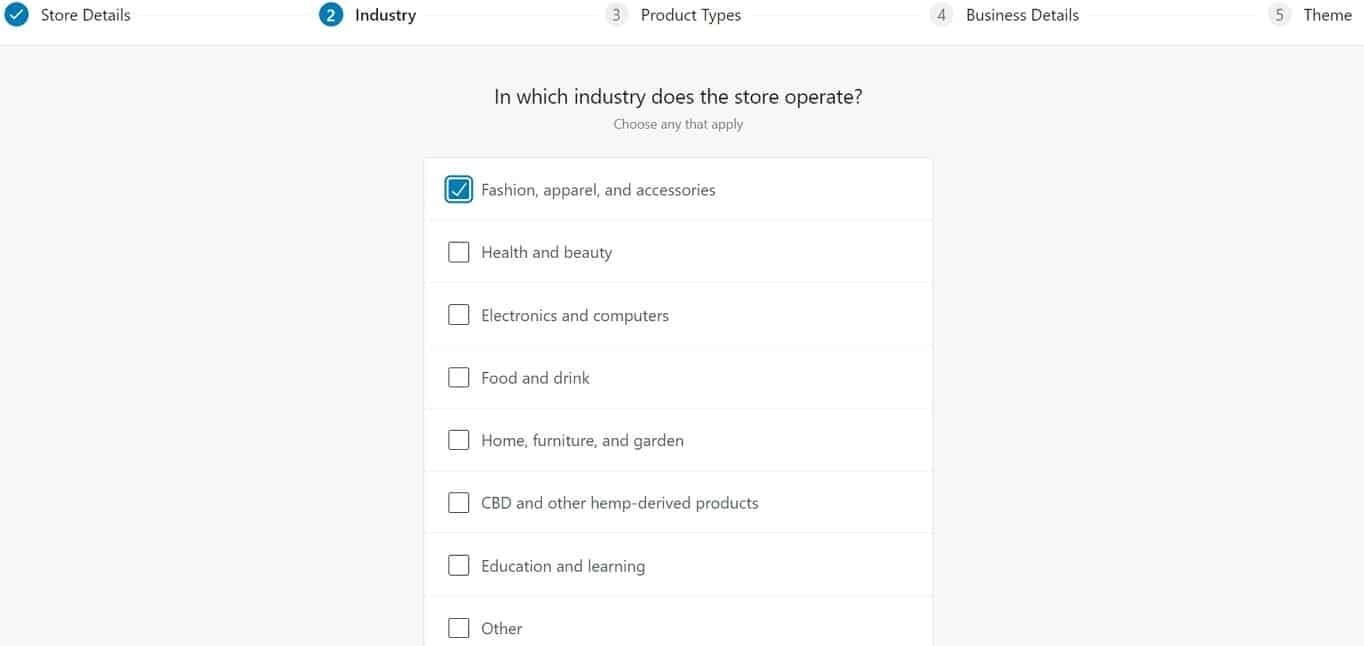Click the step 2 Industry number badge

pos(331,15)
